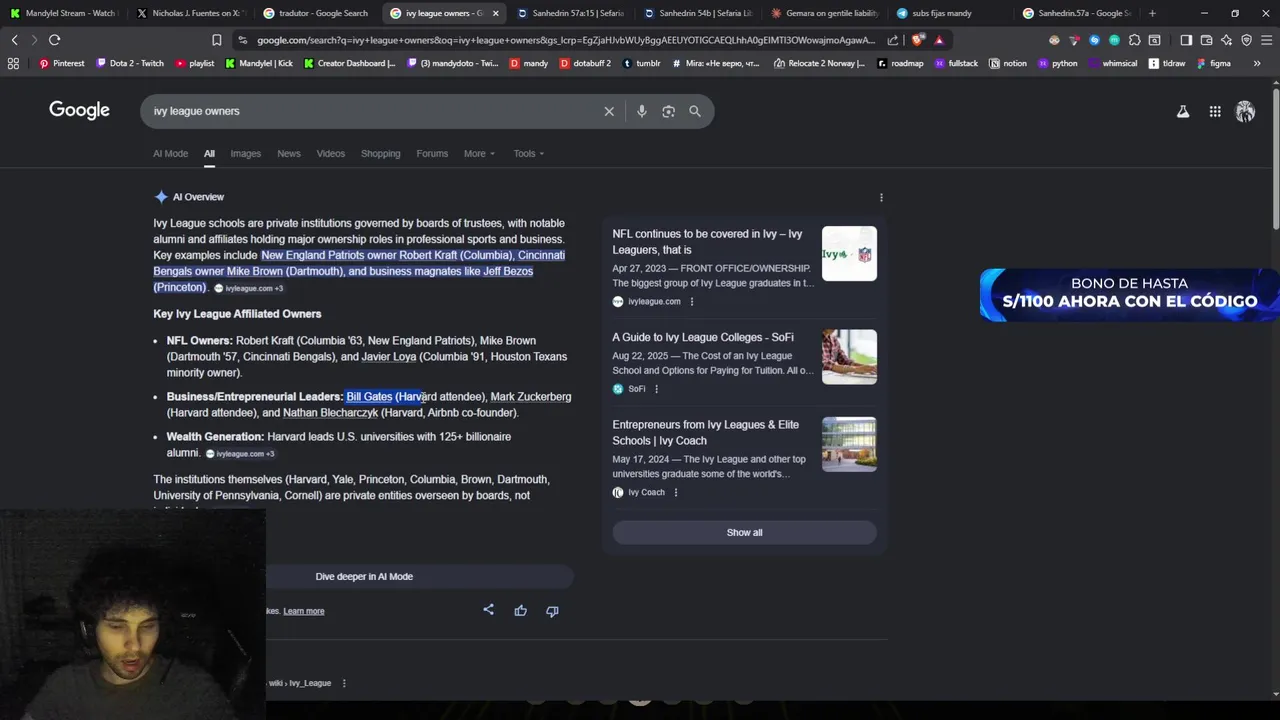Image resolution: width=1280 pixels, height=720 pixels.
Task: Select the News search tab
Action: (288, 153)
